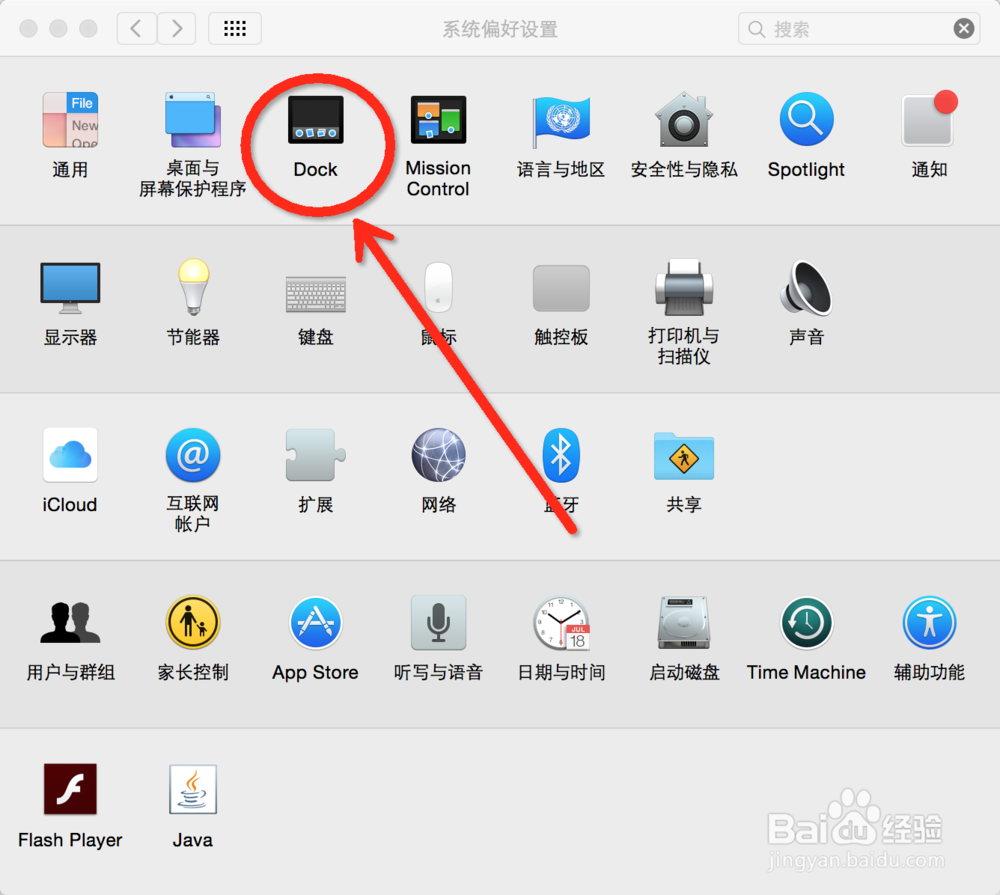The image size is (1000, 895).
Task: Clear the search field with the X
Action: (964, 29)
